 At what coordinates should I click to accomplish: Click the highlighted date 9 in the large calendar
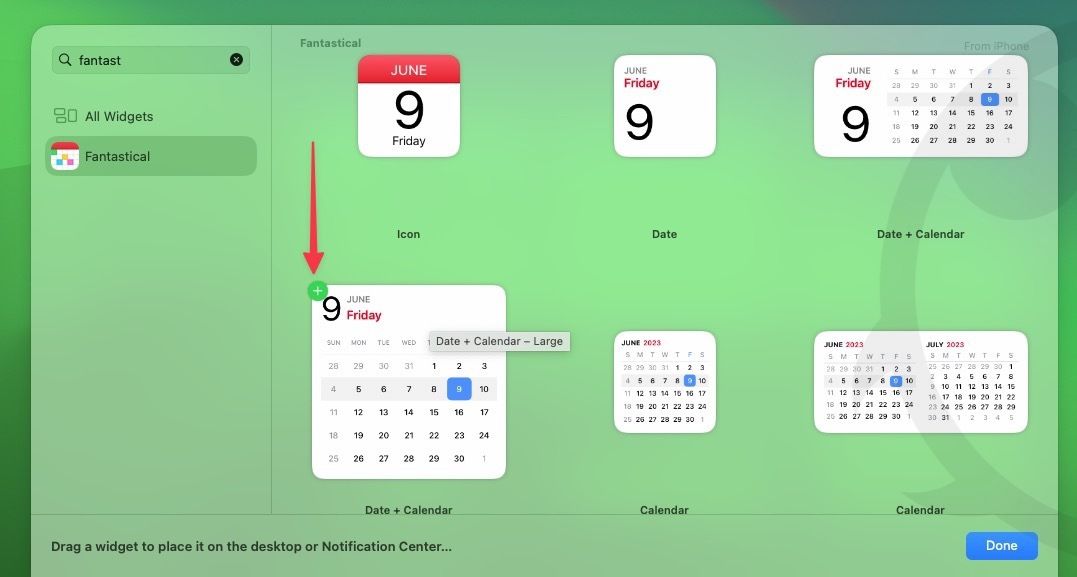click(x=459, y=388)
